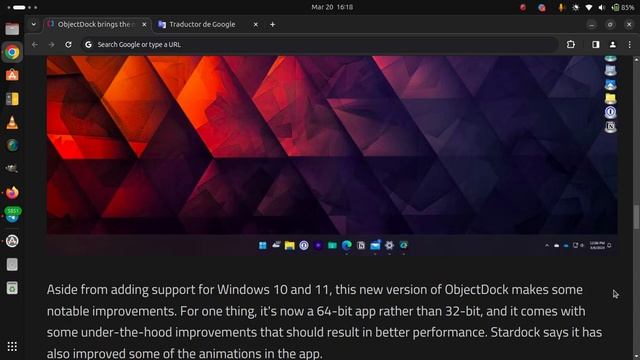Open Telegram with the 5851 badge

[12, 215]
